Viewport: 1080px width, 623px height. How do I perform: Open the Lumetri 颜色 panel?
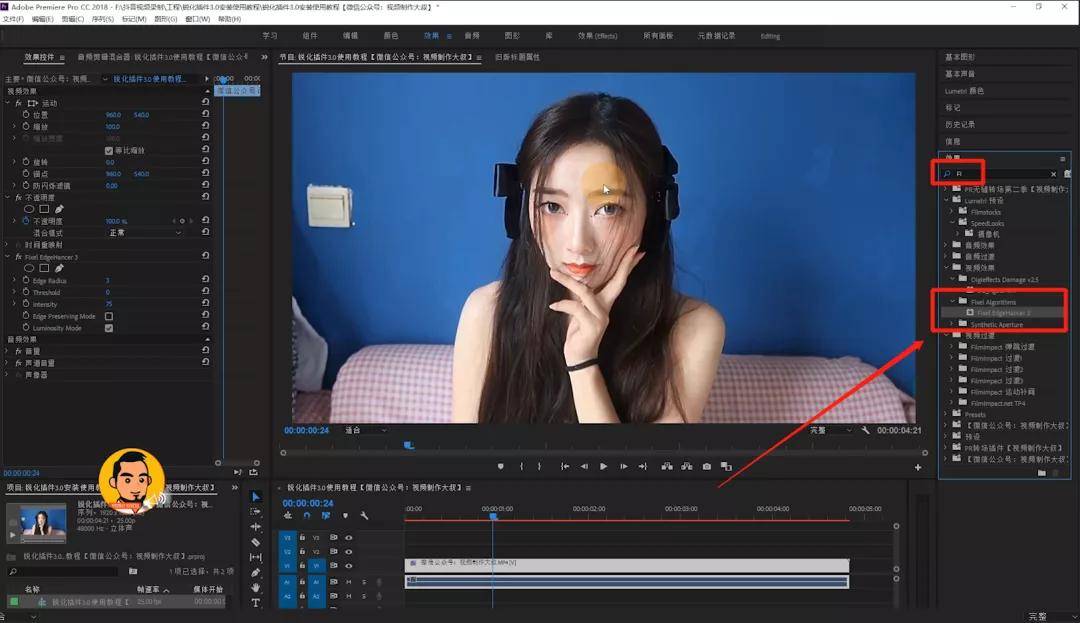(x=965, y=91)
